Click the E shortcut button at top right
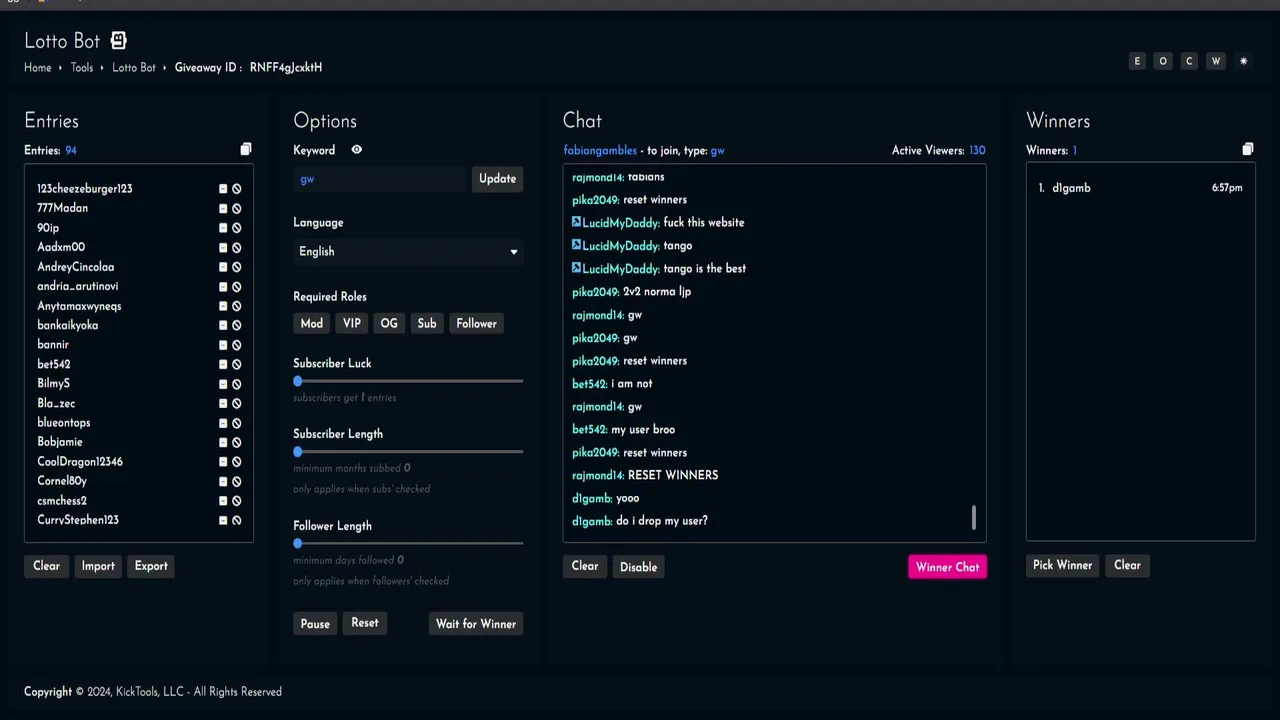Screen dimensions: 1280x720 click(x=1136, y=61)
